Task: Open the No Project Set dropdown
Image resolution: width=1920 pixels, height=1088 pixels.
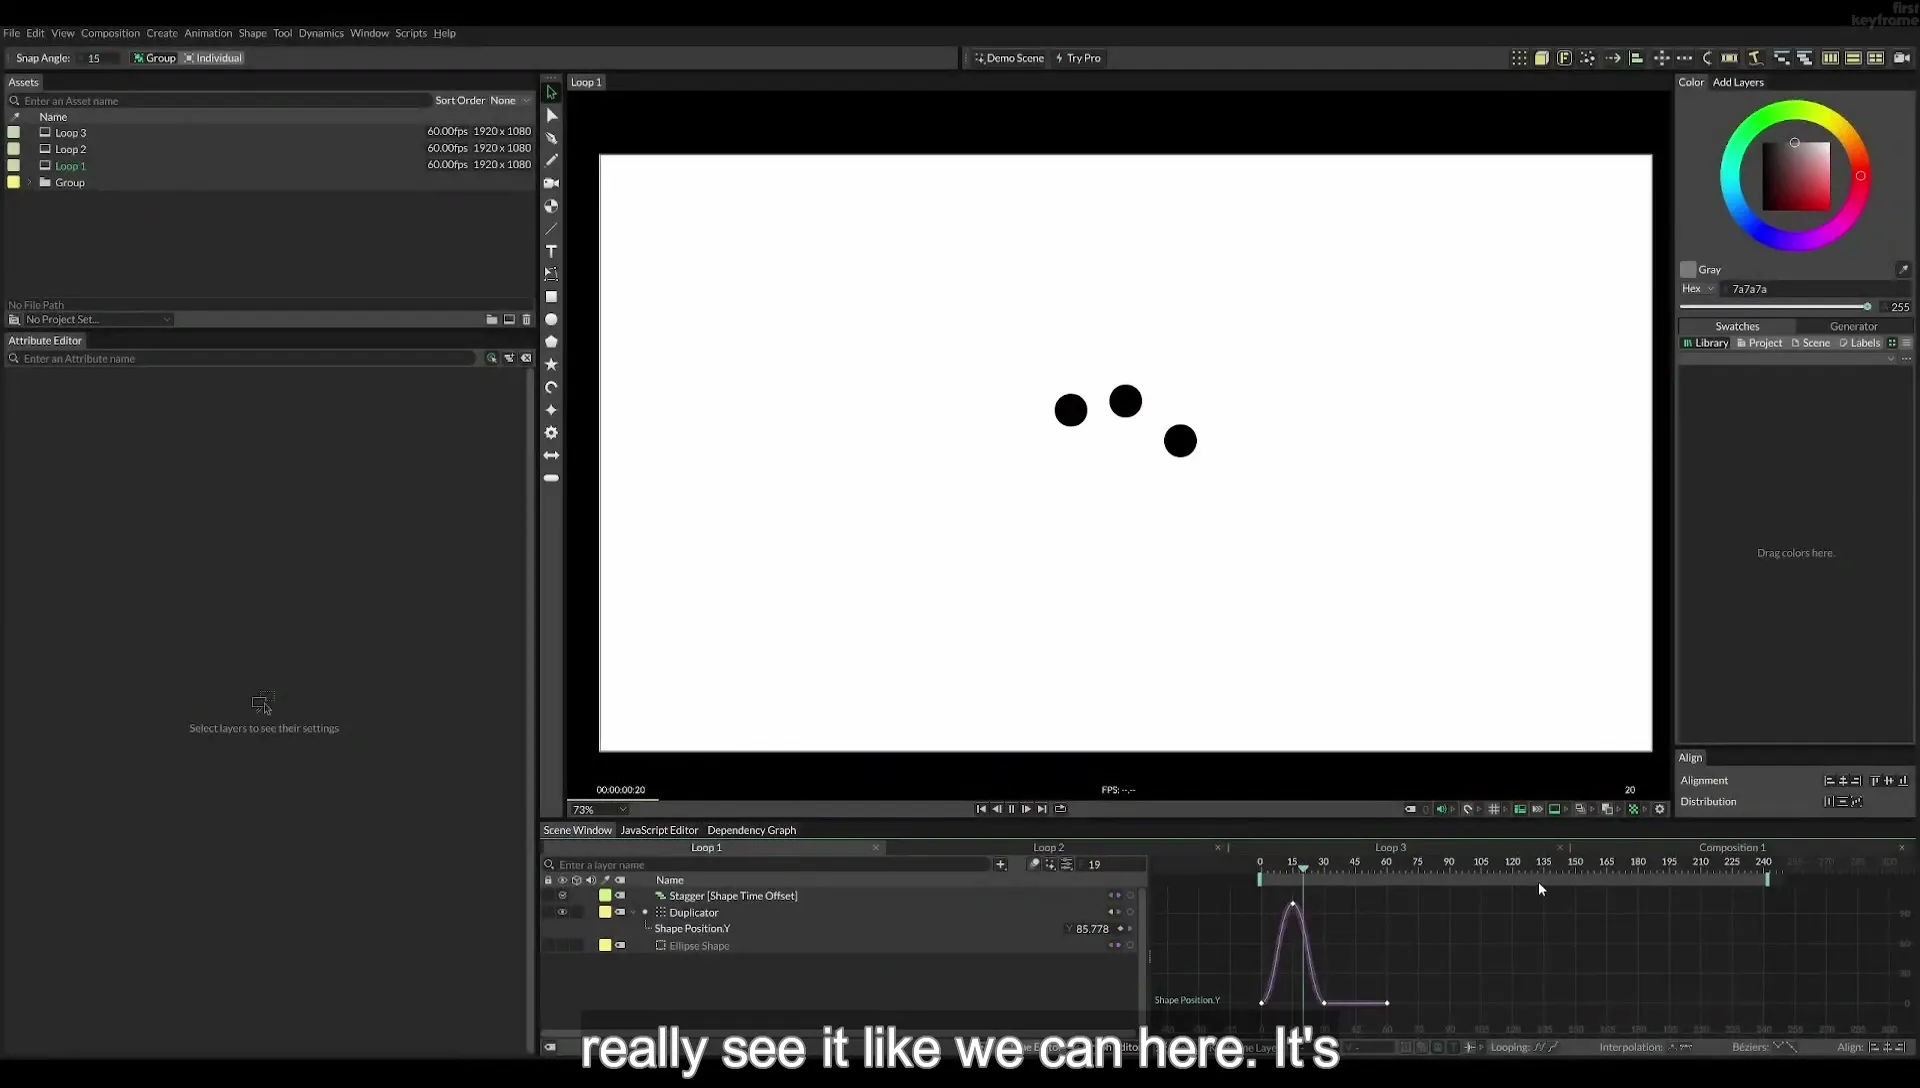Action: pyautogui.click(x=98, y=320)
